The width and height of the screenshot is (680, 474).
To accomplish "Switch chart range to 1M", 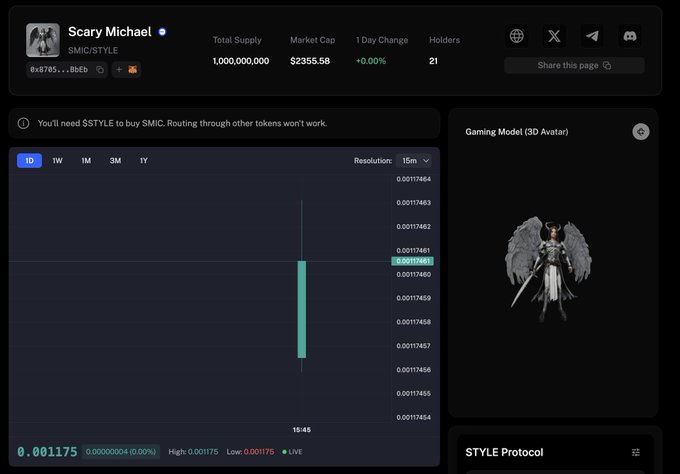I will pyautogui.click(x=86, y=160).
